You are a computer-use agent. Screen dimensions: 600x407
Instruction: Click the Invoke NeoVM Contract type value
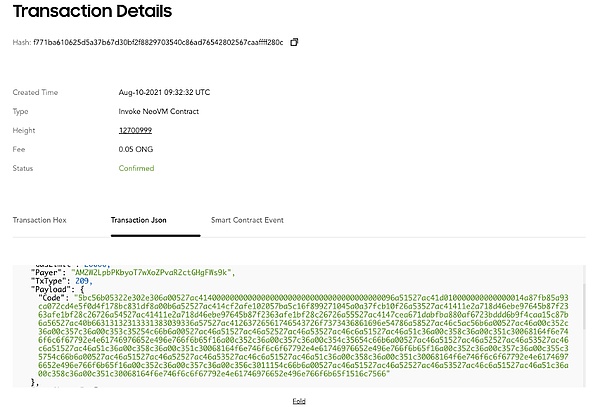[x=160, y=111]
